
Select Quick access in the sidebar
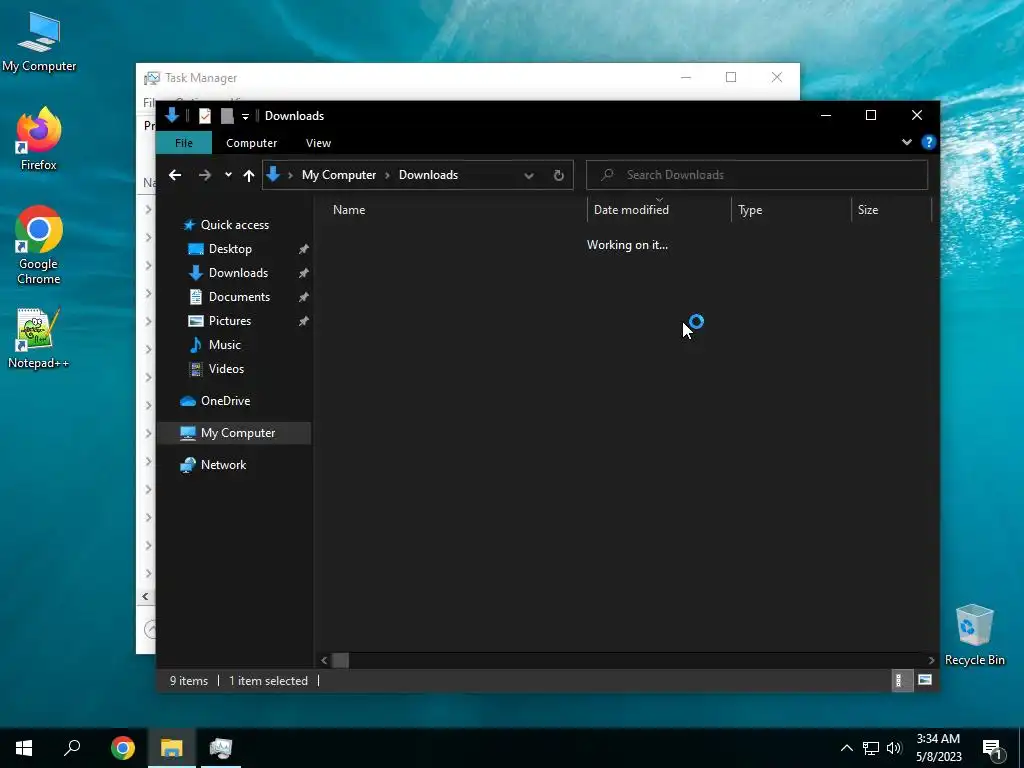pos(234,225)
